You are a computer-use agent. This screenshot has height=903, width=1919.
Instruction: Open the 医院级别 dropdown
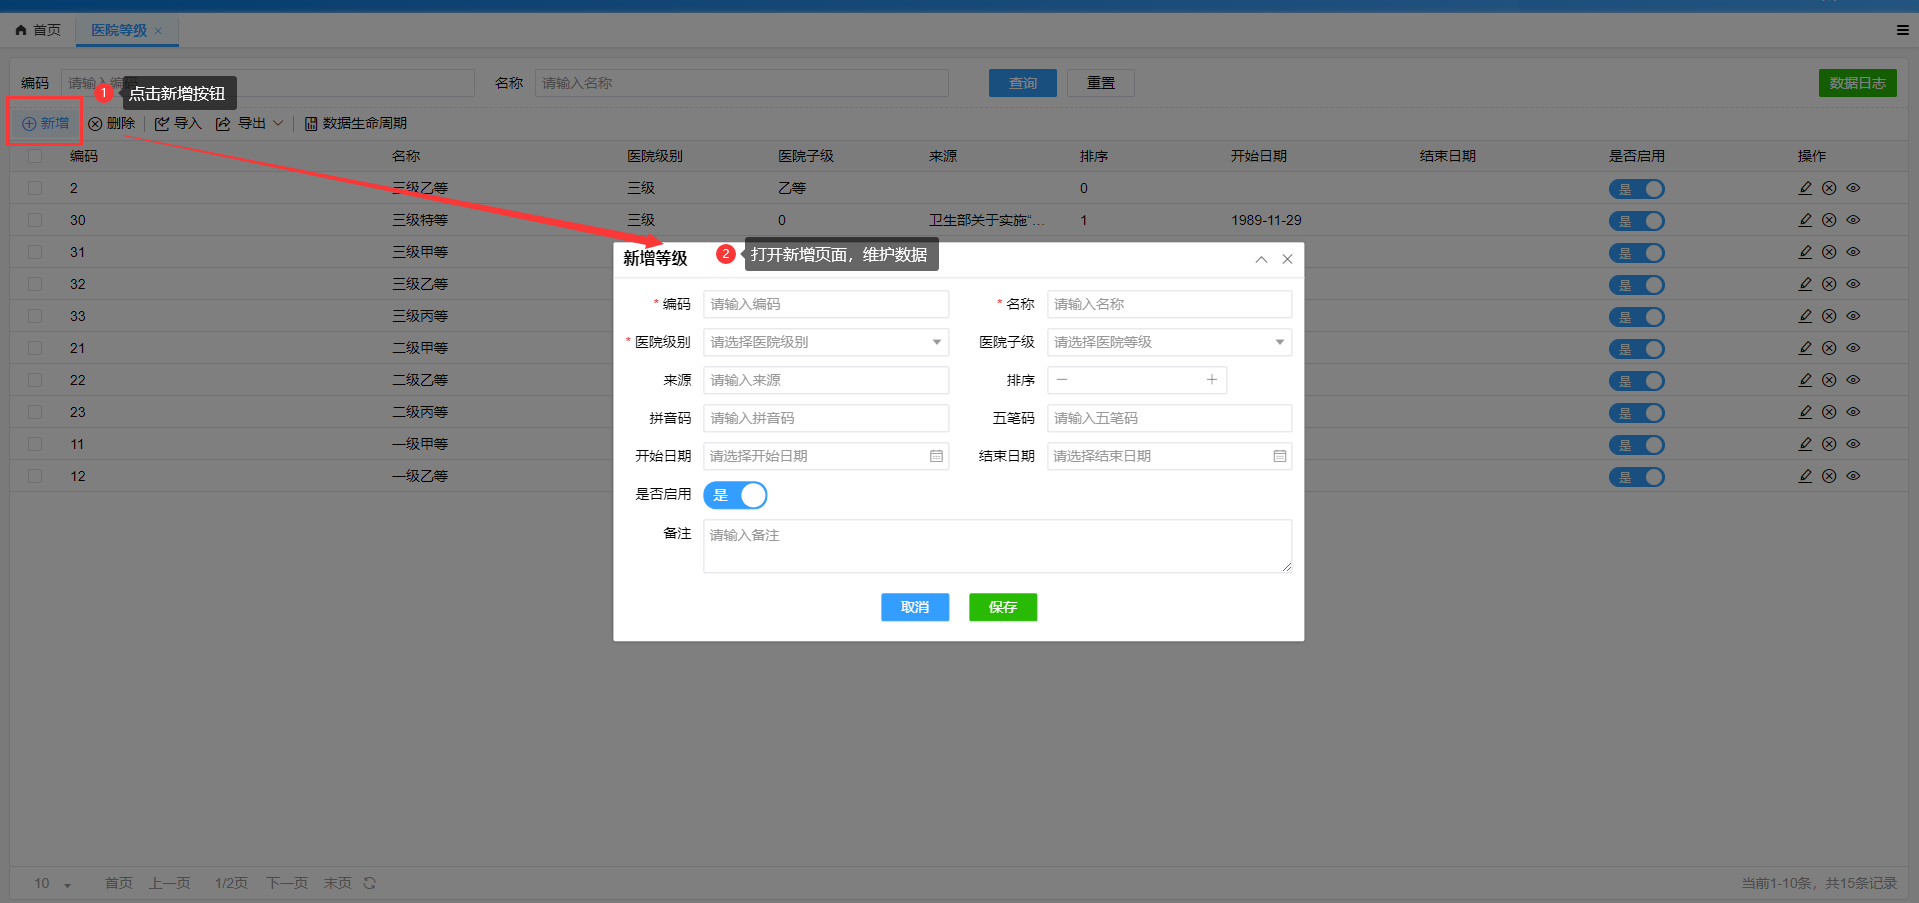point(825,342)
